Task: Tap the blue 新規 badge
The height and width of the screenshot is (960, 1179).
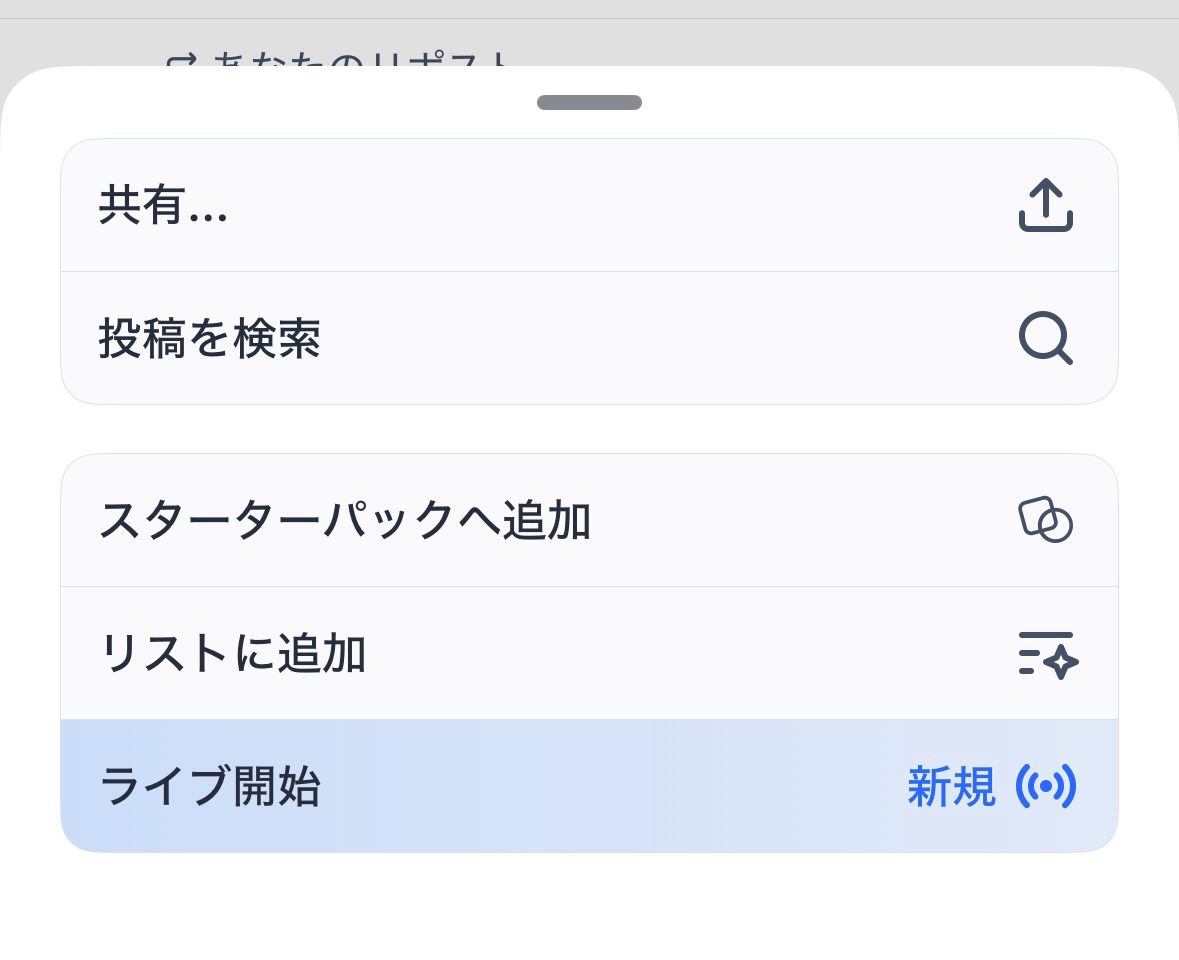Action: tap(951, 787)
